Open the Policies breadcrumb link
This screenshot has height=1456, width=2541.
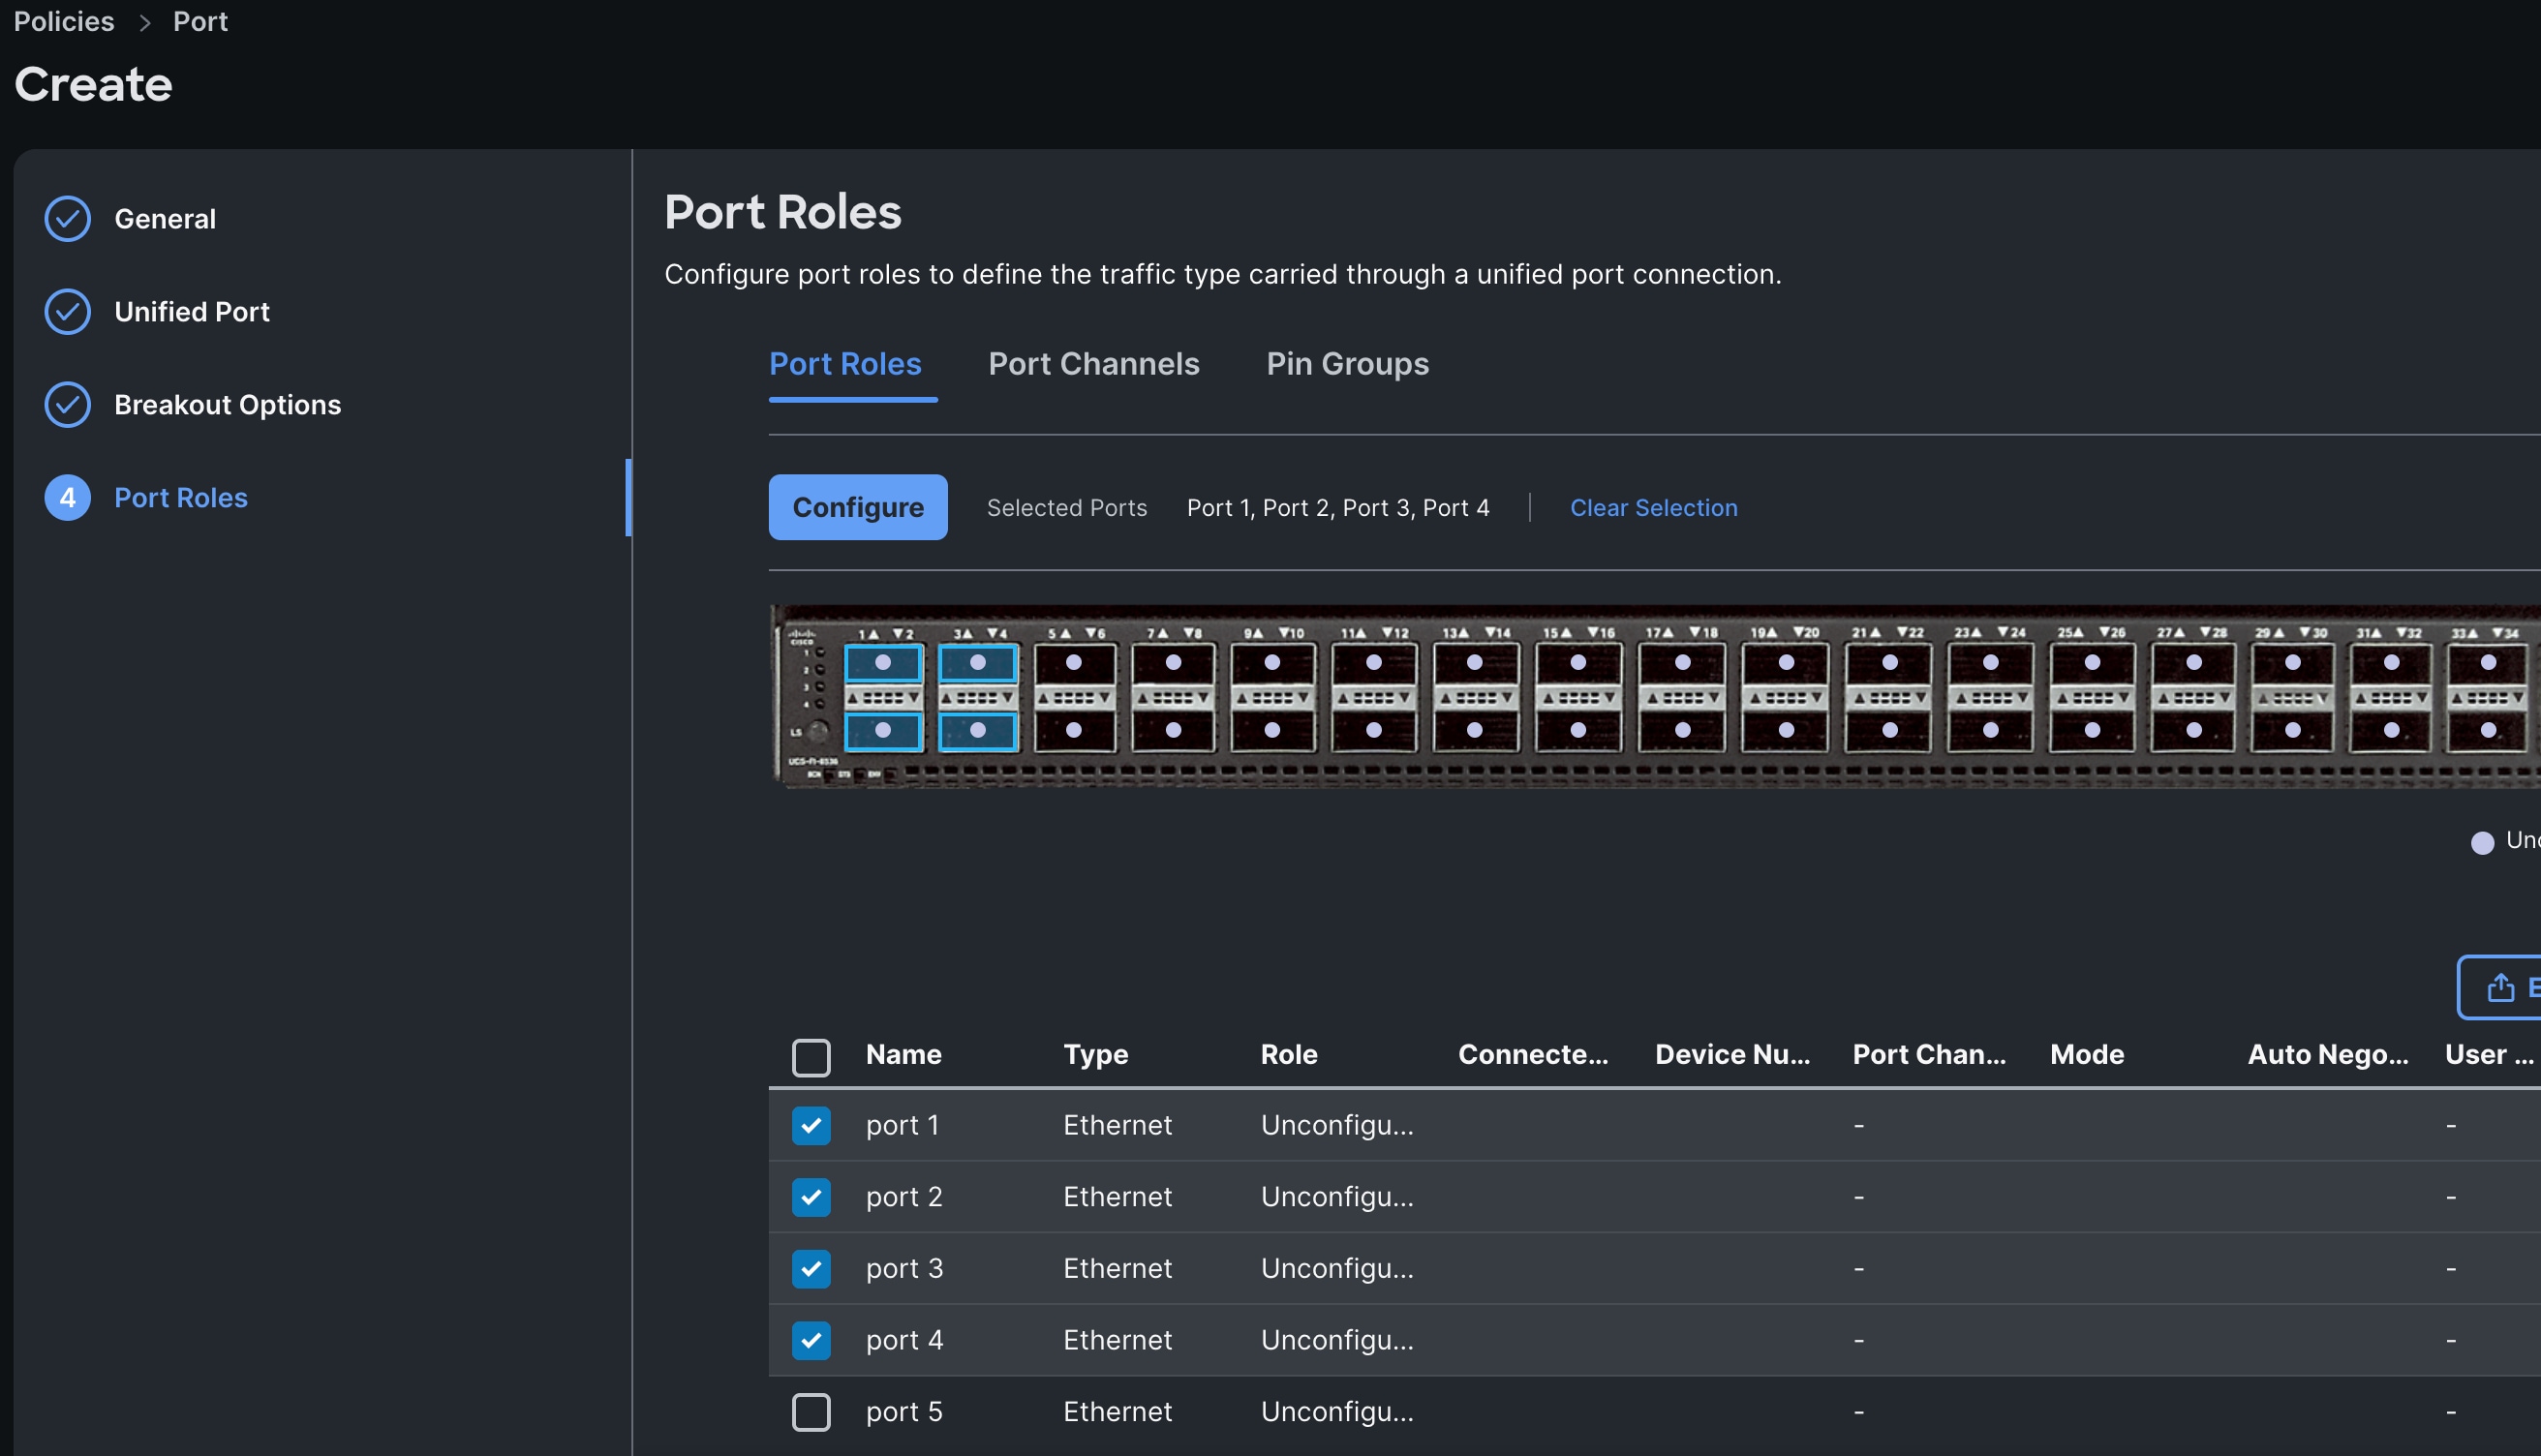64,21
